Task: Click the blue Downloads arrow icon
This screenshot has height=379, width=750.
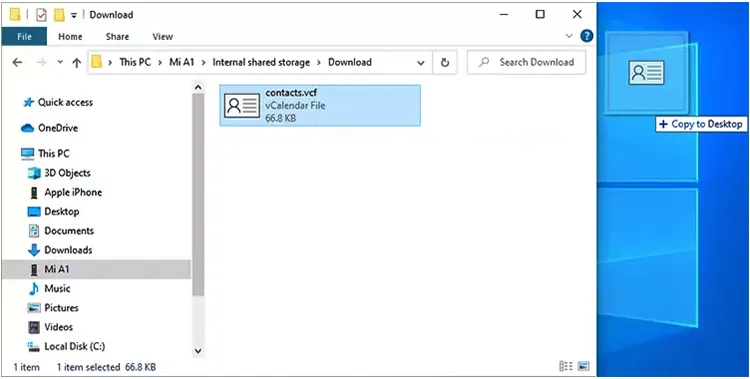Action: coord(34,250)
